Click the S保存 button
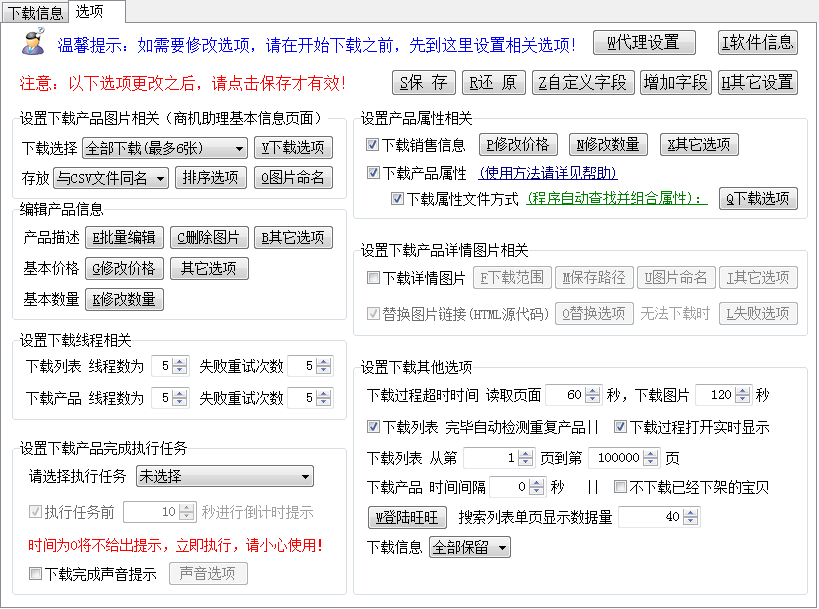Viewport: 819px width, 609px height. (x=424, y=83)
